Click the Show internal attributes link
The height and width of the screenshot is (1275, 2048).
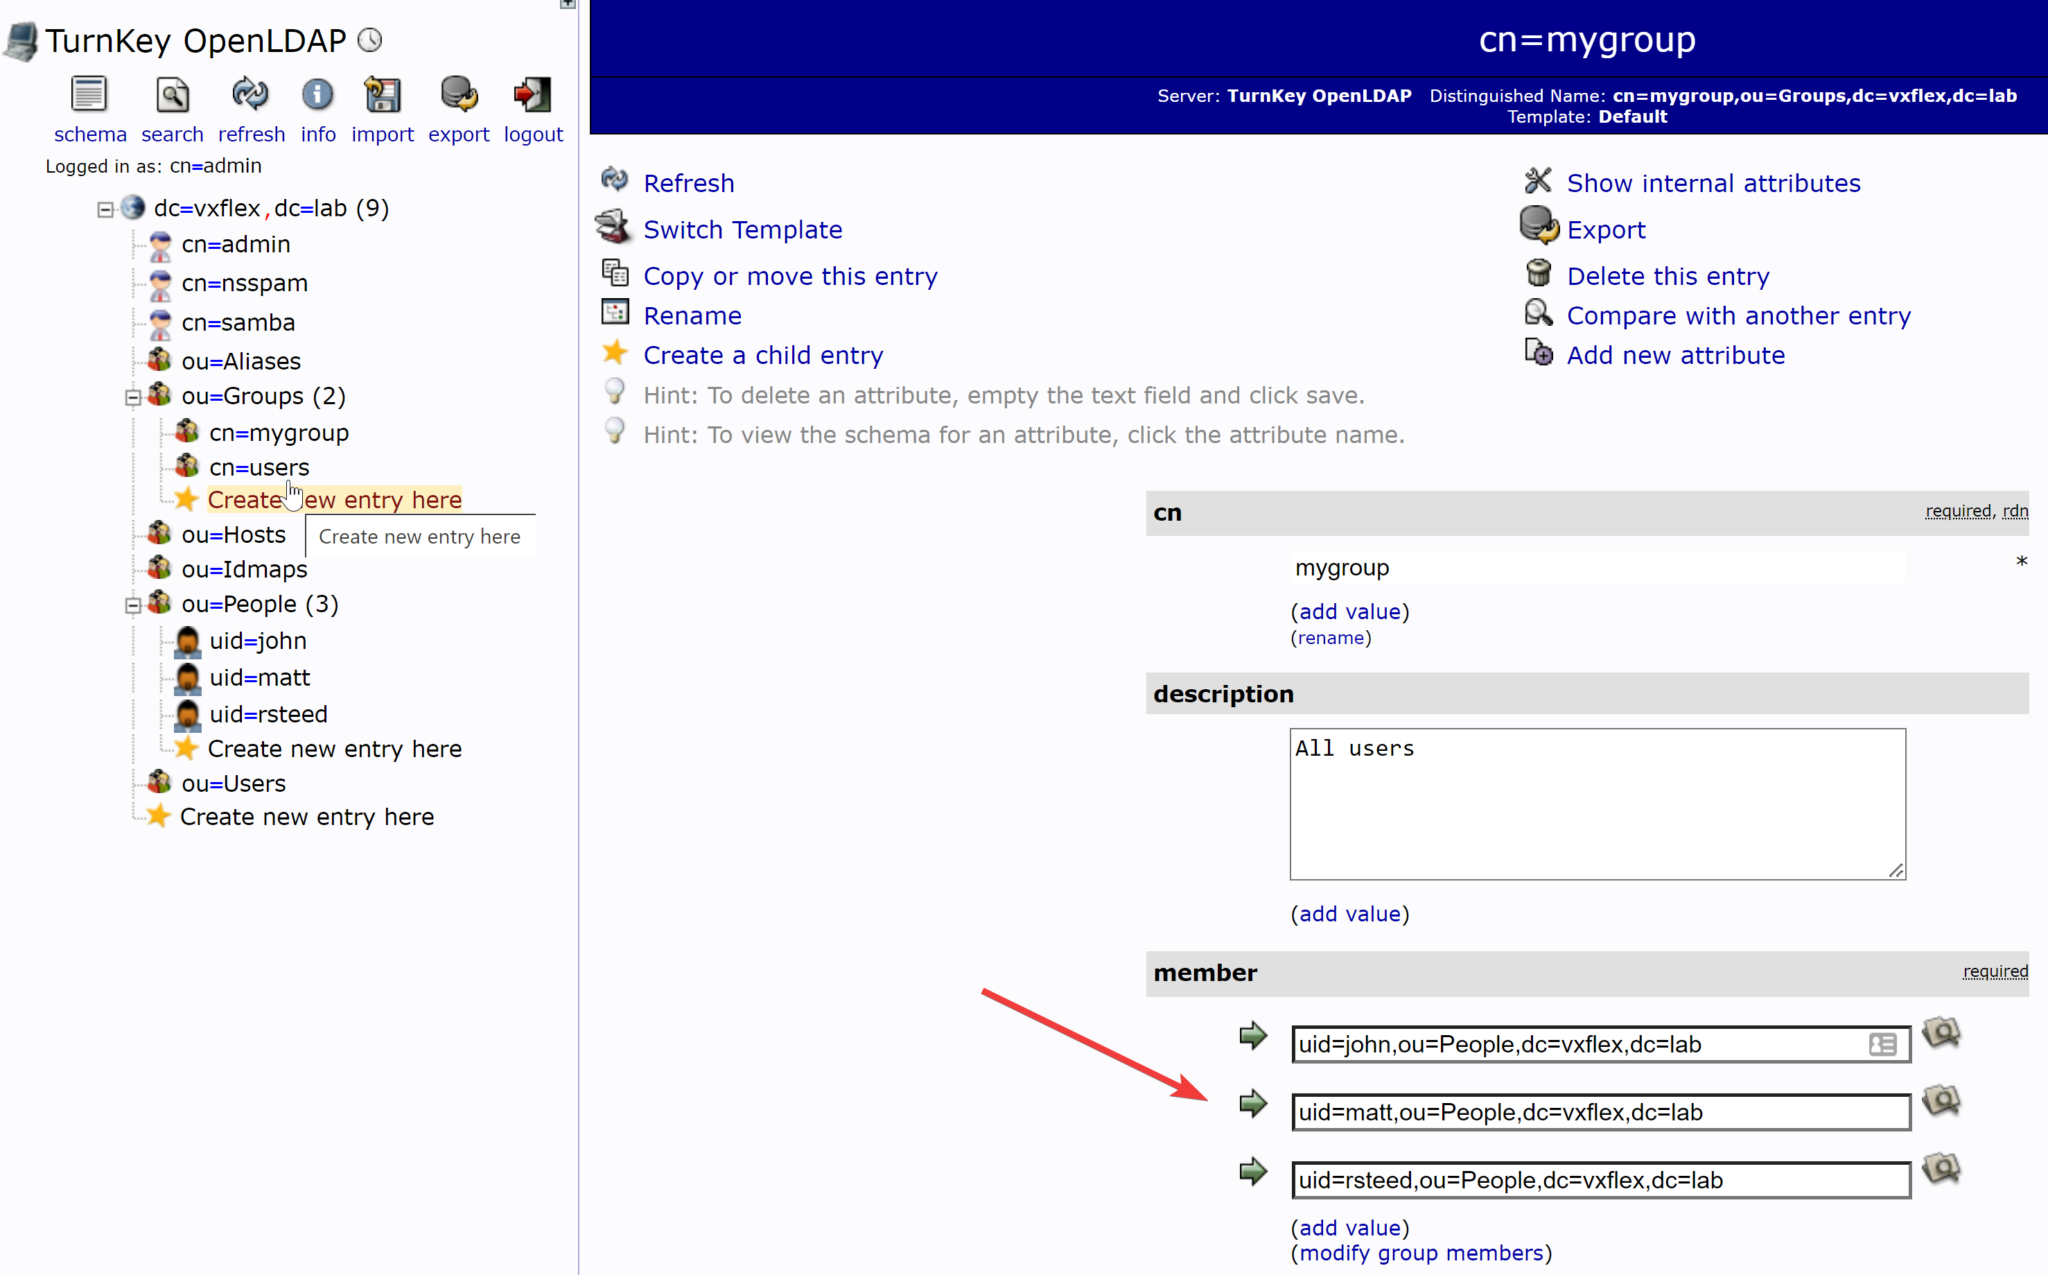point(1713,182)
